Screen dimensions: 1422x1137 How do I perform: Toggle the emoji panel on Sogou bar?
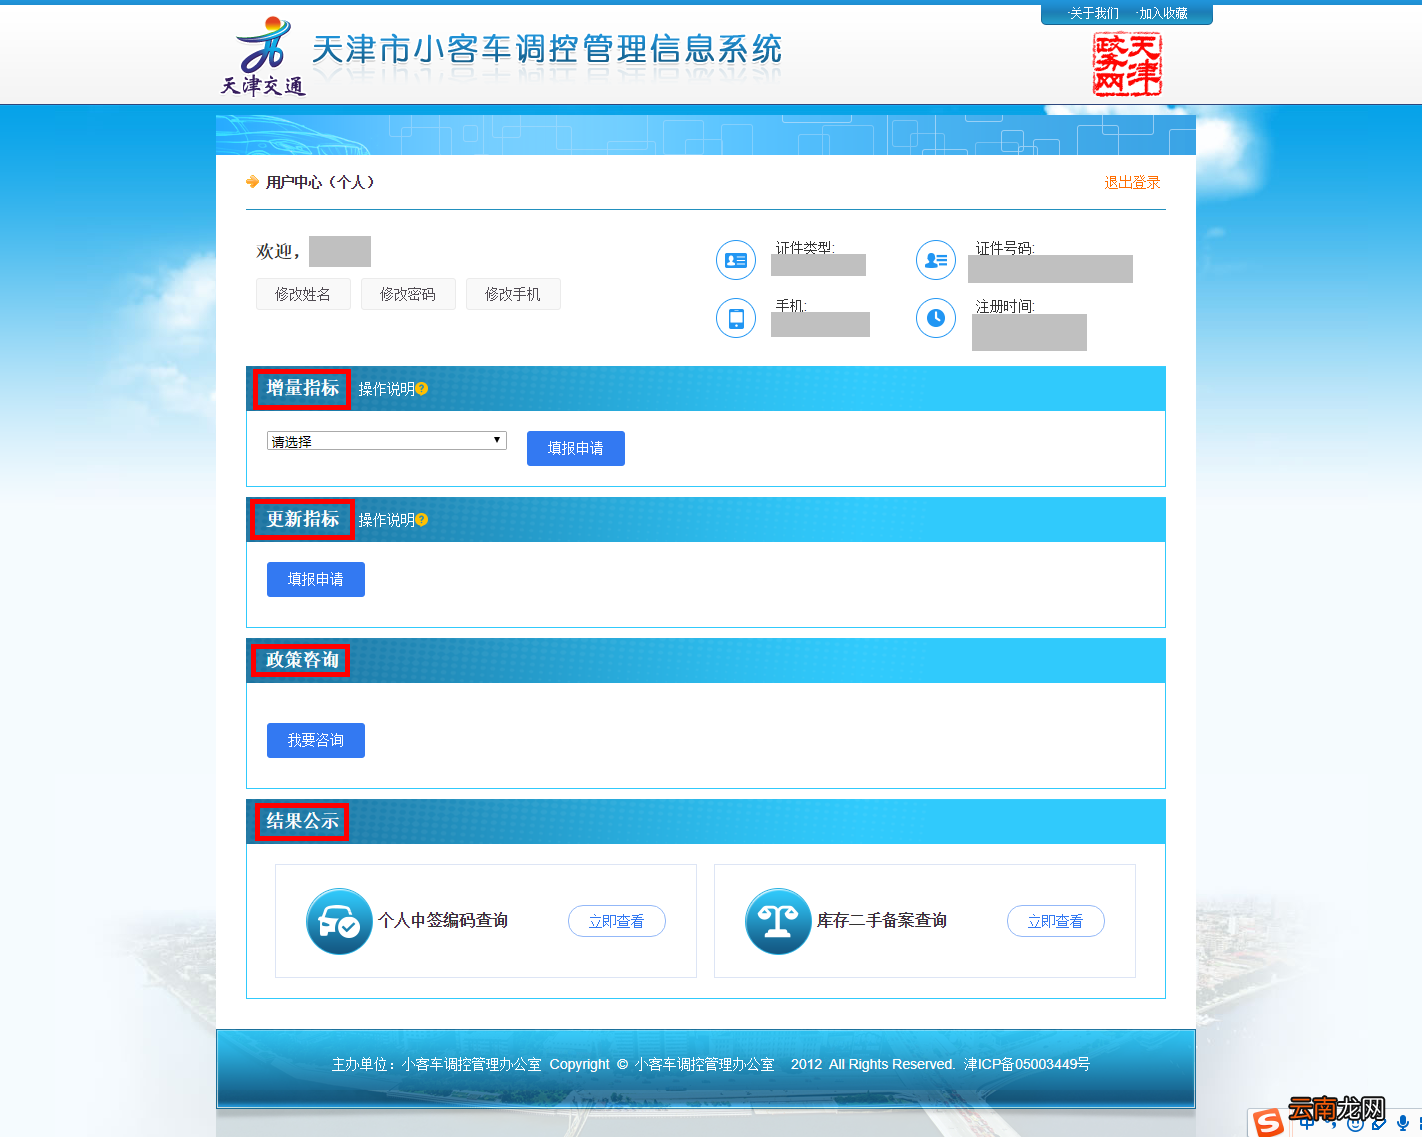[1355, 1124]
